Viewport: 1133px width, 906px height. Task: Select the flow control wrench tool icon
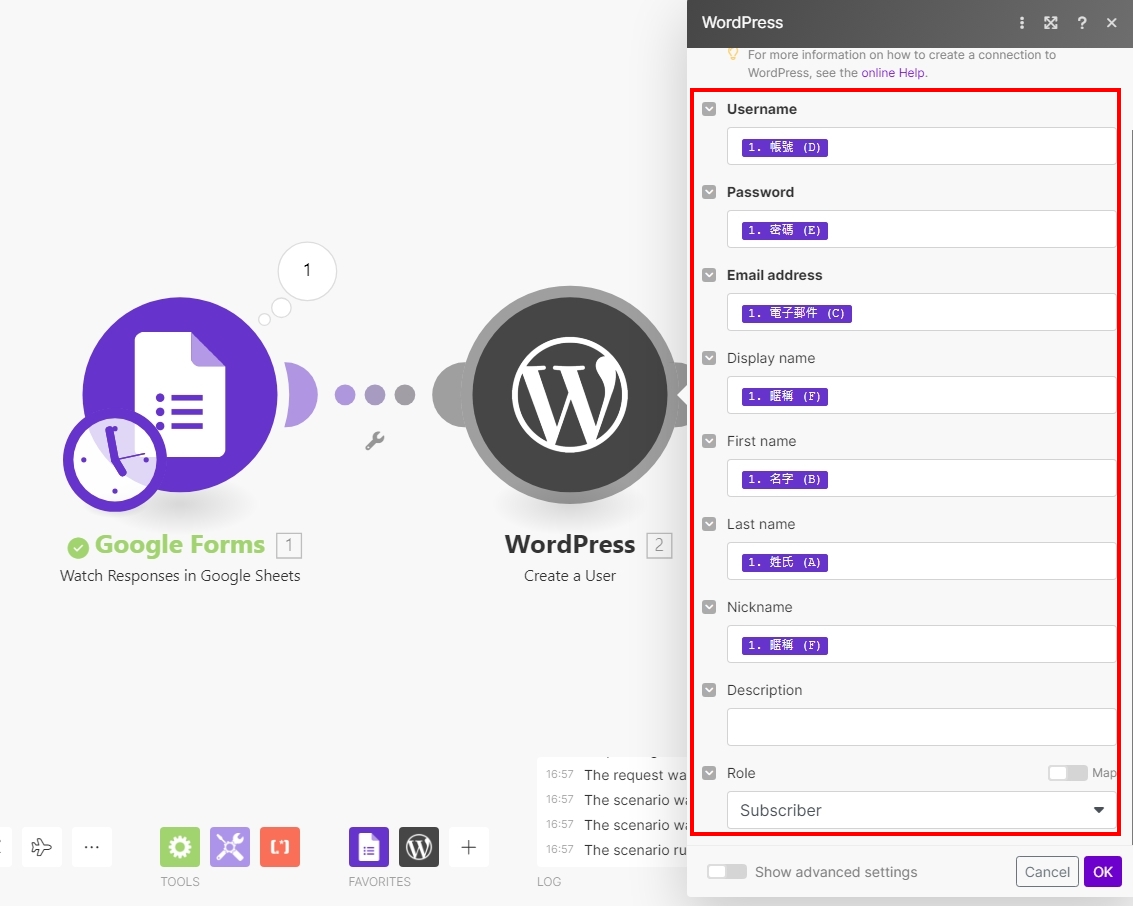230,847
